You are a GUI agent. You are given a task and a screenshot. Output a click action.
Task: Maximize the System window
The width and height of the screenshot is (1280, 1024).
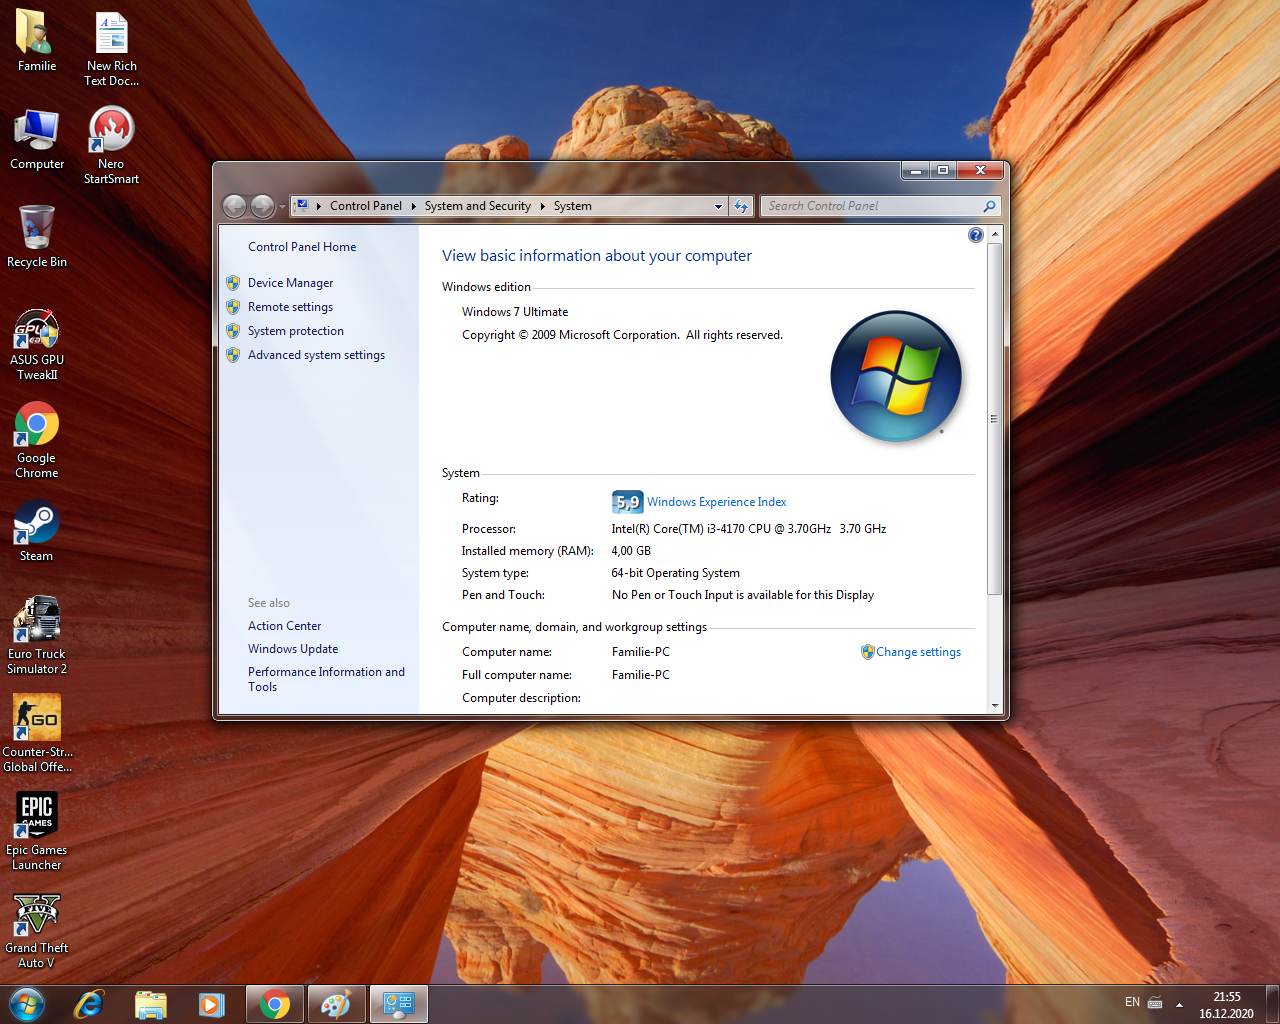point(942,170)
